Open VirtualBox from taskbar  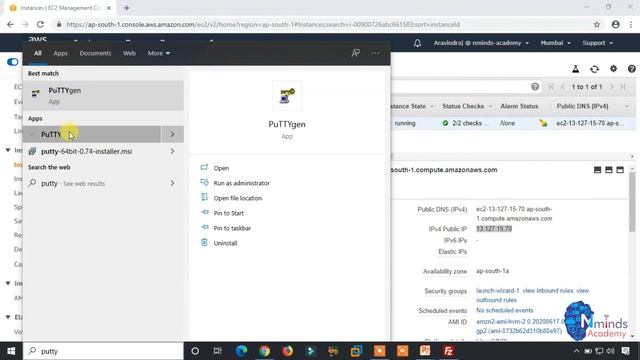click(x=356, y=351)
